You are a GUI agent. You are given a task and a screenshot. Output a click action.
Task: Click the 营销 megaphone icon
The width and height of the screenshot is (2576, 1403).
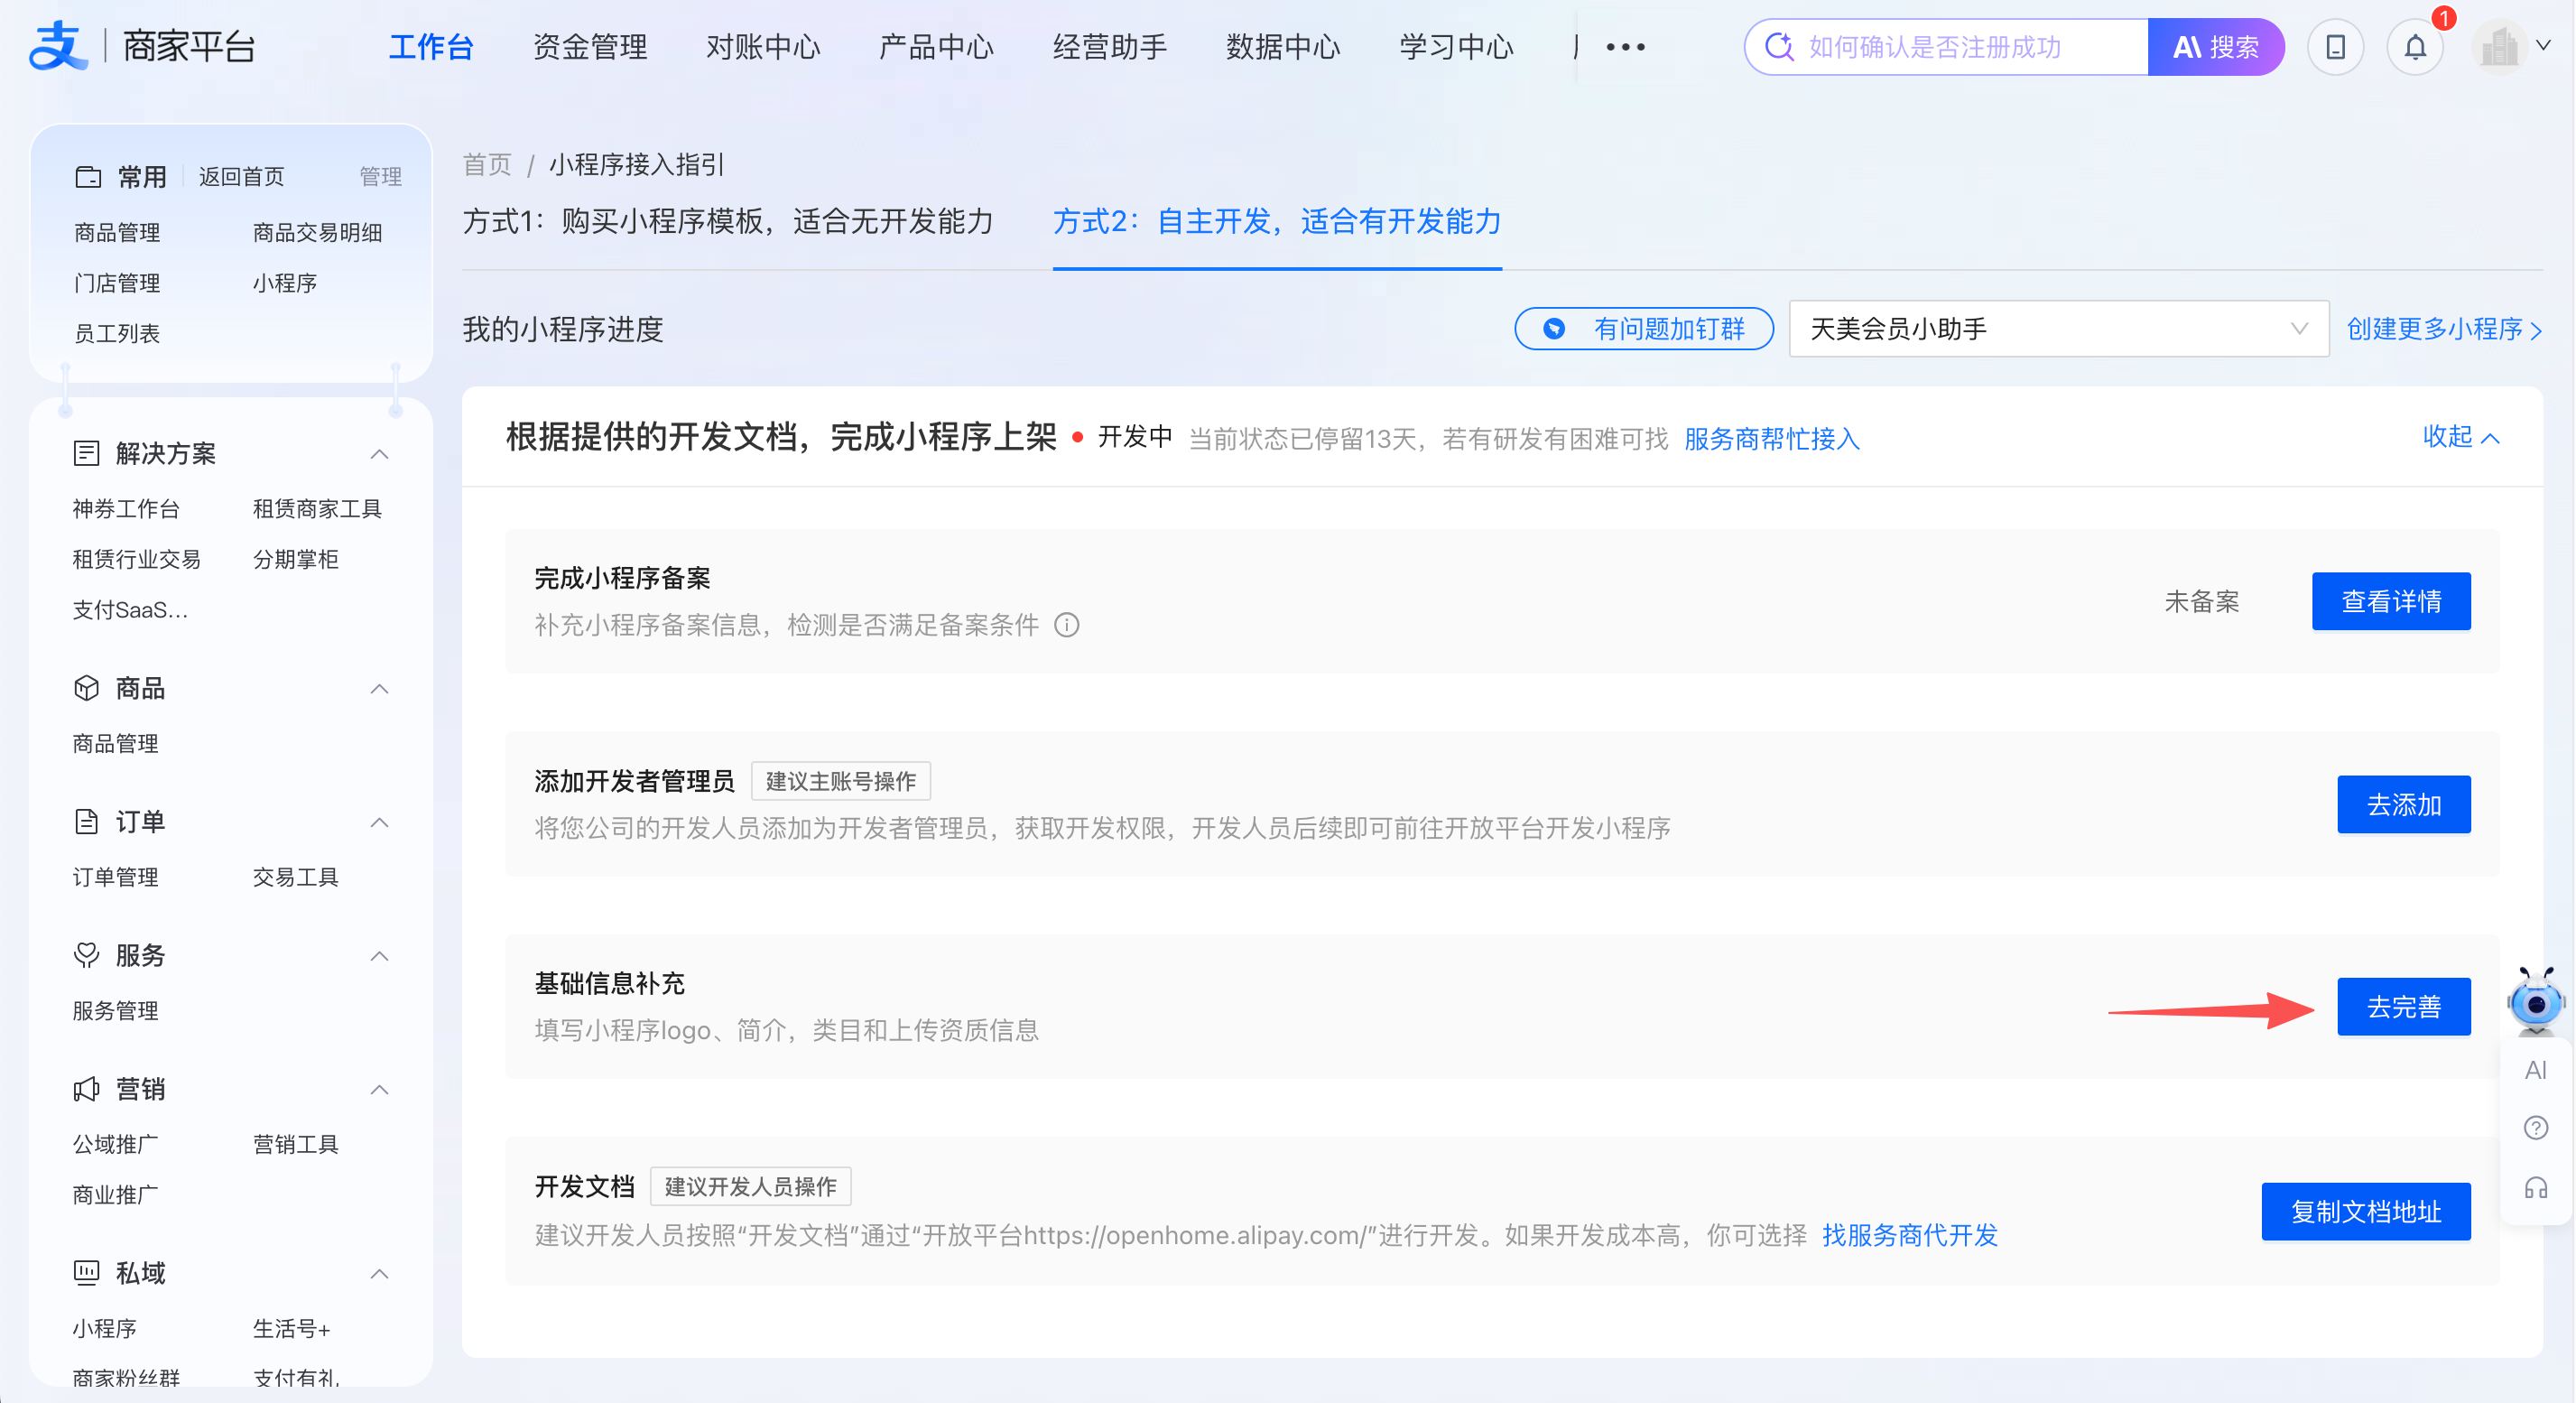point(87,1089)
